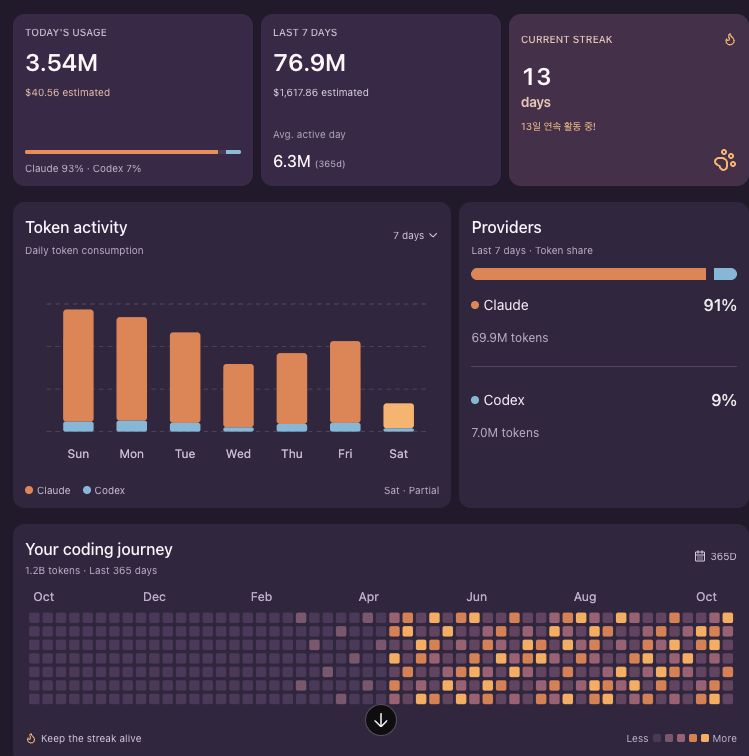Click the blue Codex dot in Providers list
Viewport: 749px width, 756px height.
475,400
